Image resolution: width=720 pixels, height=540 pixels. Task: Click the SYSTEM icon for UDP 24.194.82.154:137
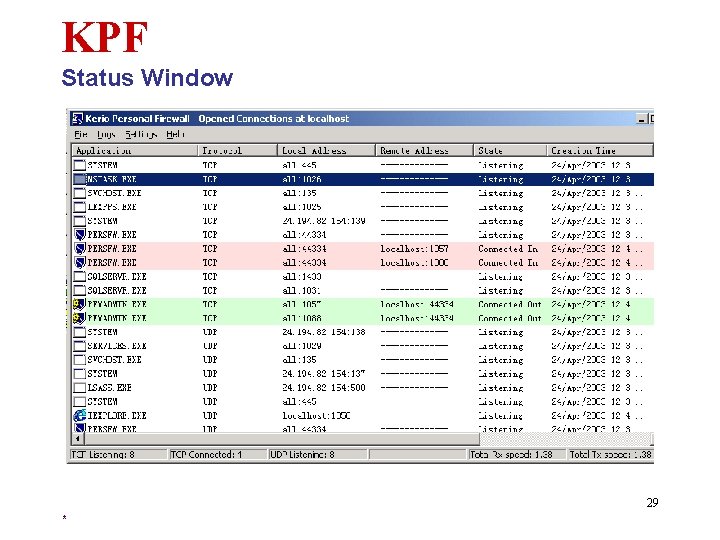pyautogui.click(x=80, y=374)
